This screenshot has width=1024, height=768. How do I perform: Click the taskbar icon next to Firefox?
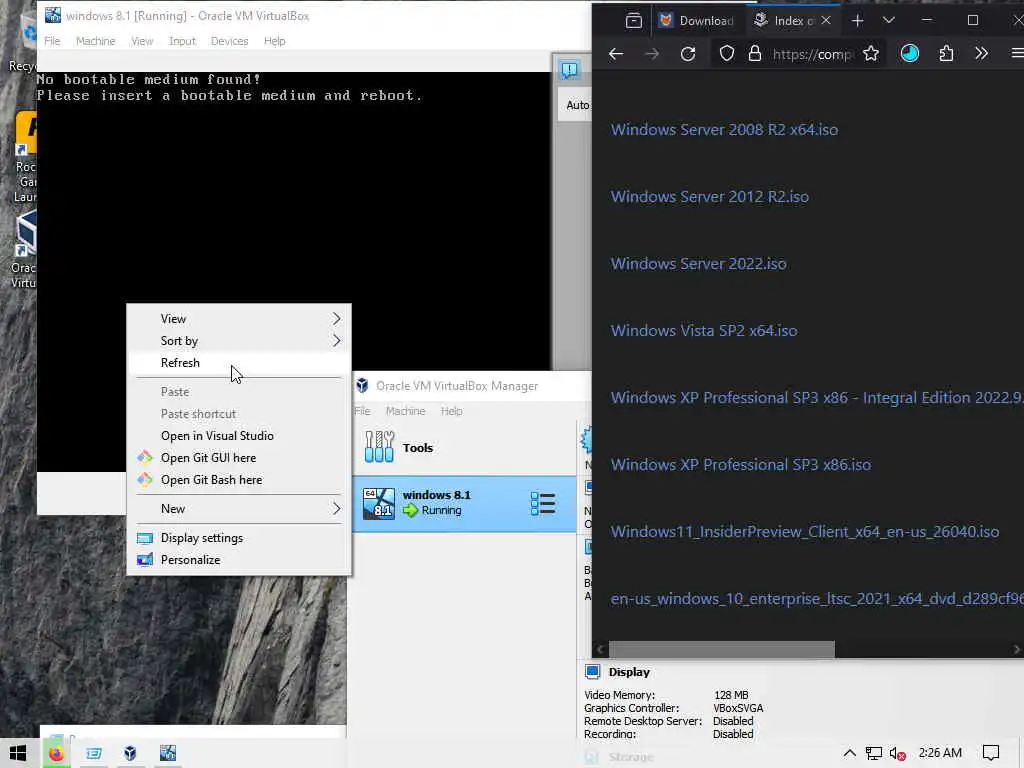click(x=94, y=753)
